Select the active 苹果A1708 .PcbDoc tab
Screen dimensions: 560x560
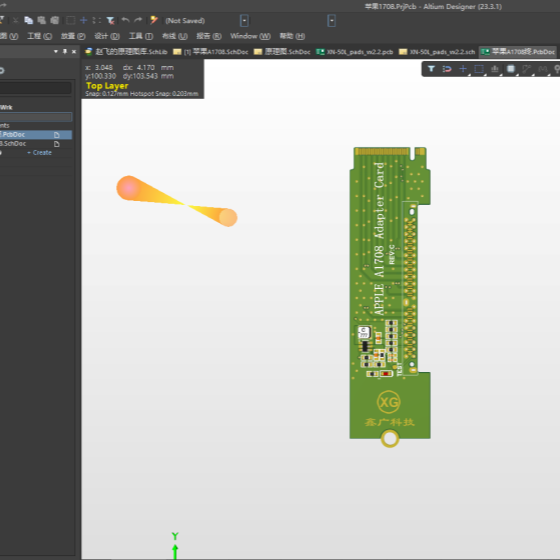click(x=518, y=52)
